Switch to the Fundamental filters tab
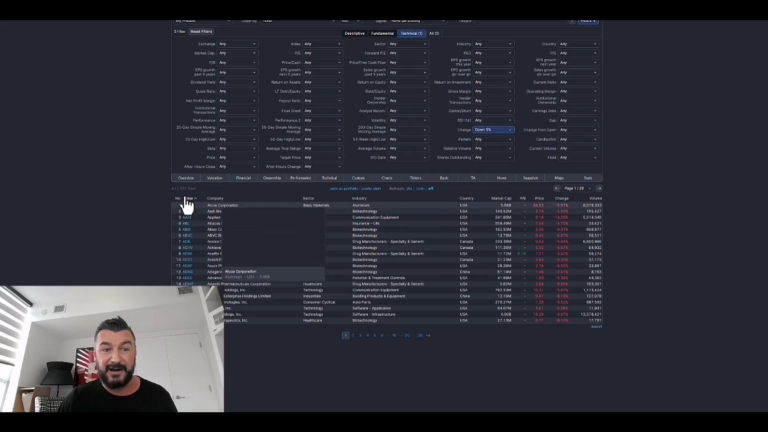The width and height of the screenshot is (768, 432). (383, 33)
